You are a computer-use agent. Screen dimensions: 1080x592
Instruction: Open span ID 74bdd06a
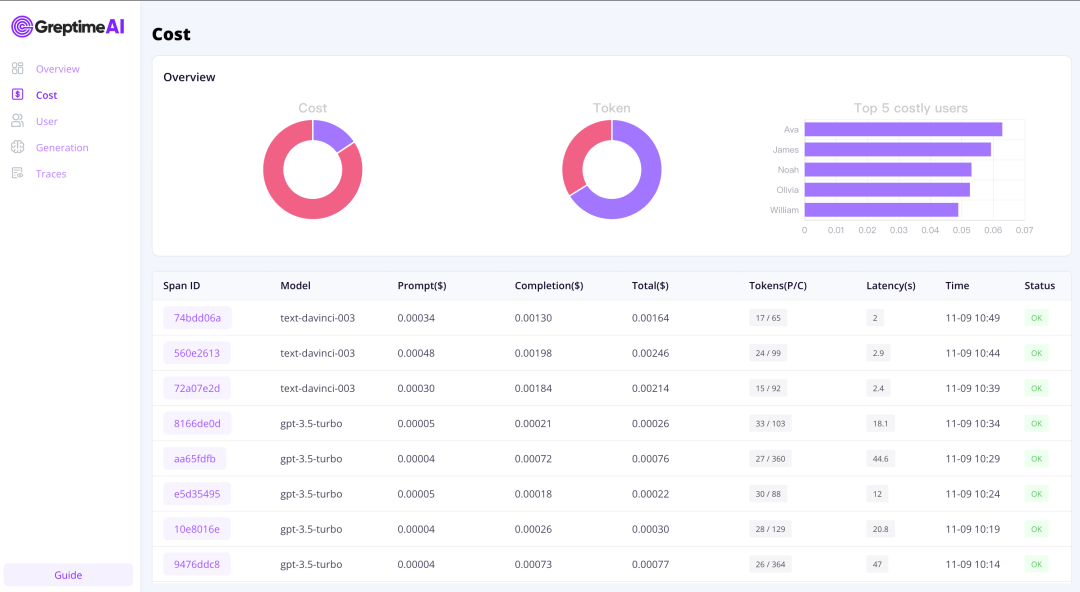click(197, 318)
